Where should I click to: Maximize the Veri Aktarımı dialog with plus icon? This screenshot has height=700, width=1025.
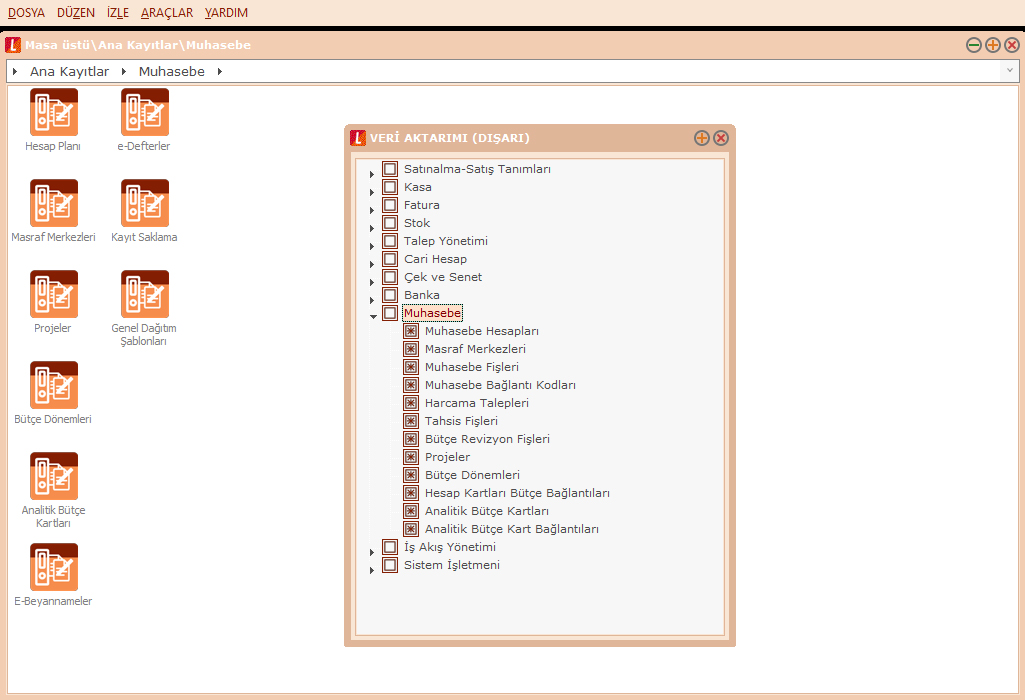pos(701,138)
